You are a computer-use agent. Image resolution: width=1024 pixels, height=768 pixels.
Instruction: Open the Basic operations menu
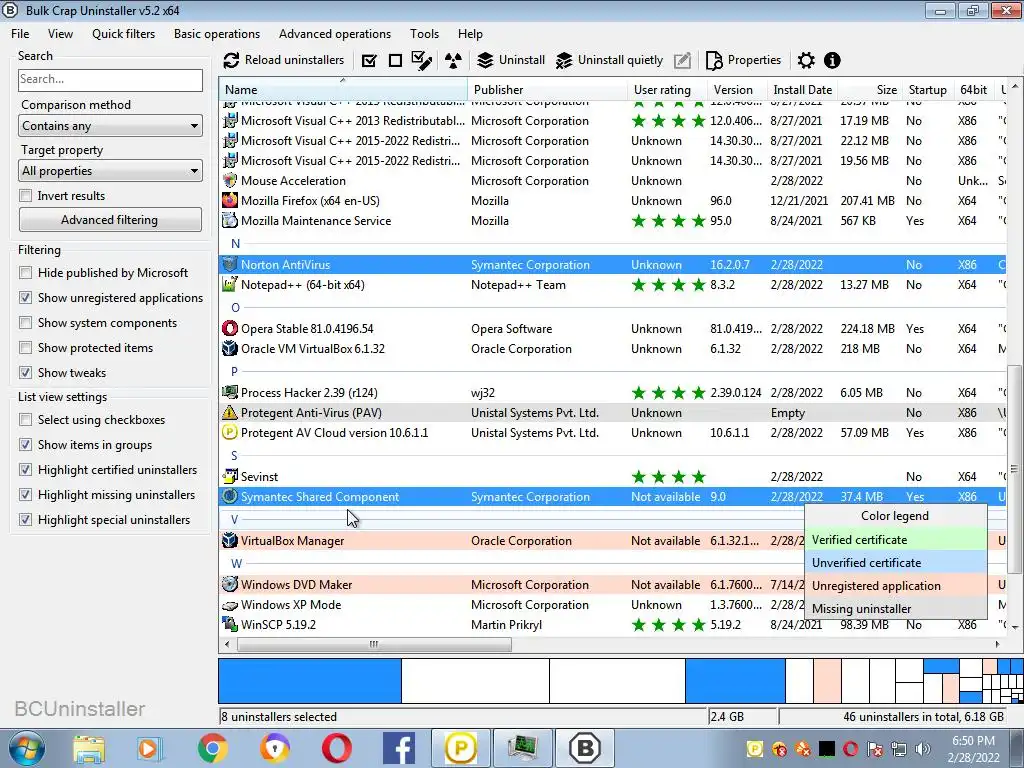217,34
